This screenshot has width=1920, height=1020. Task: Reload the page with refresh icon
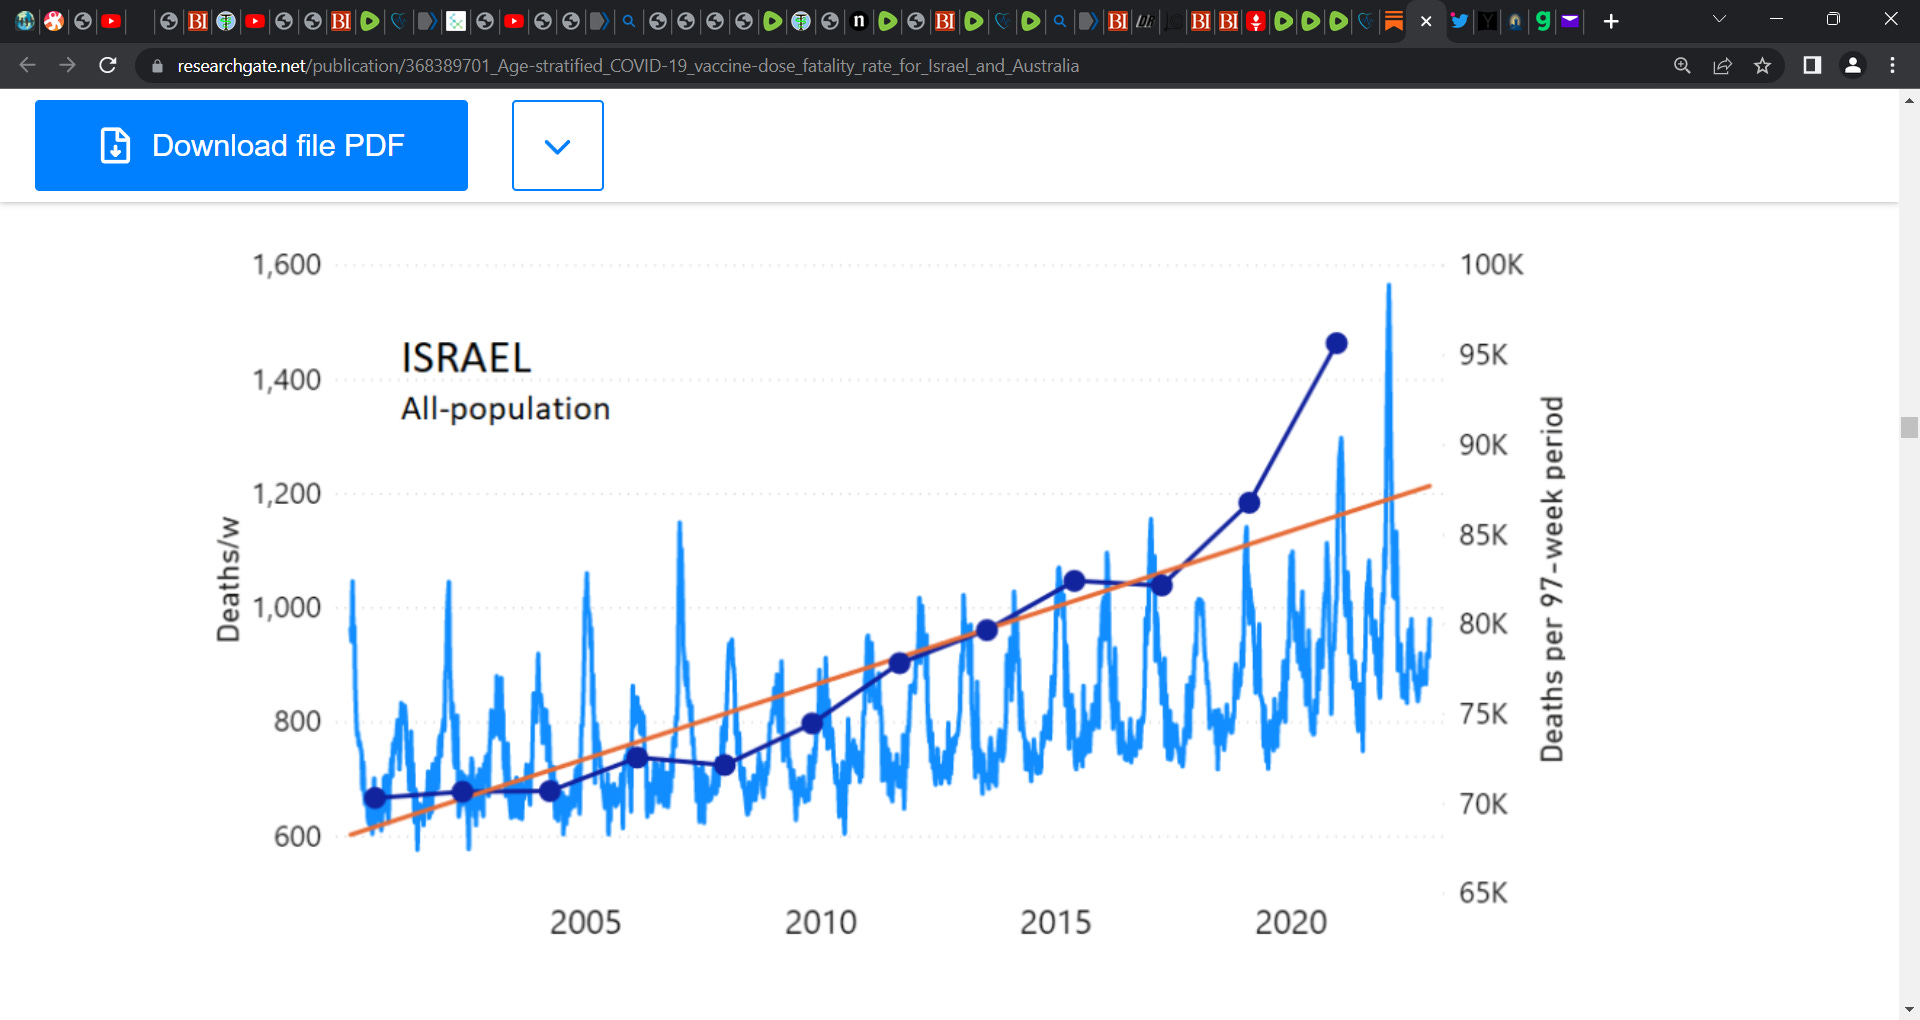click(108, 65)
